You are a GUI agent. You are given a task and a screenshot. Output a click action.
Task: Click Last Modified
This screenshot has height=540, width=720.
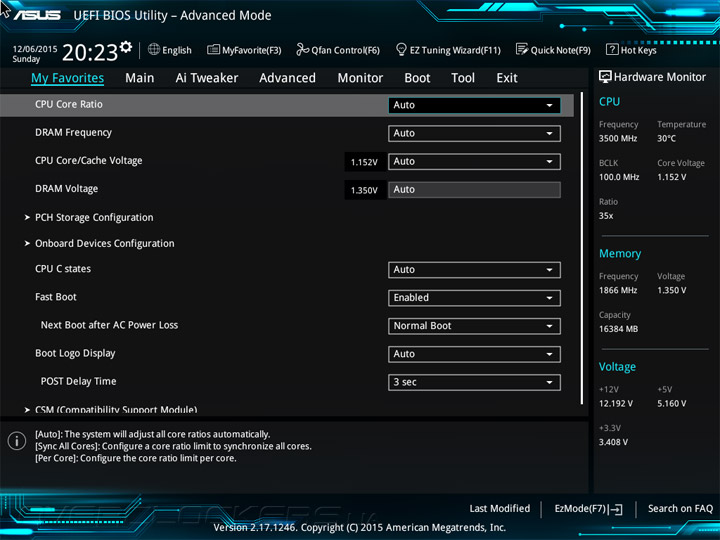[500, 509]
